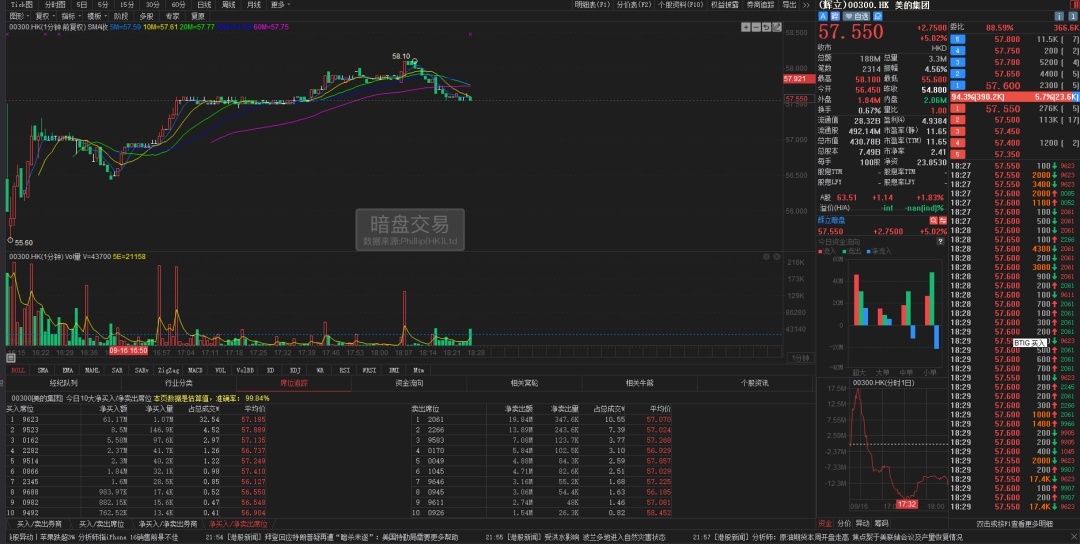This screenshot has width=1080, height=544.
Task: Click the double-arrow overflow icon after 导出
Action: pyautogui.click(x=807, y=4)
